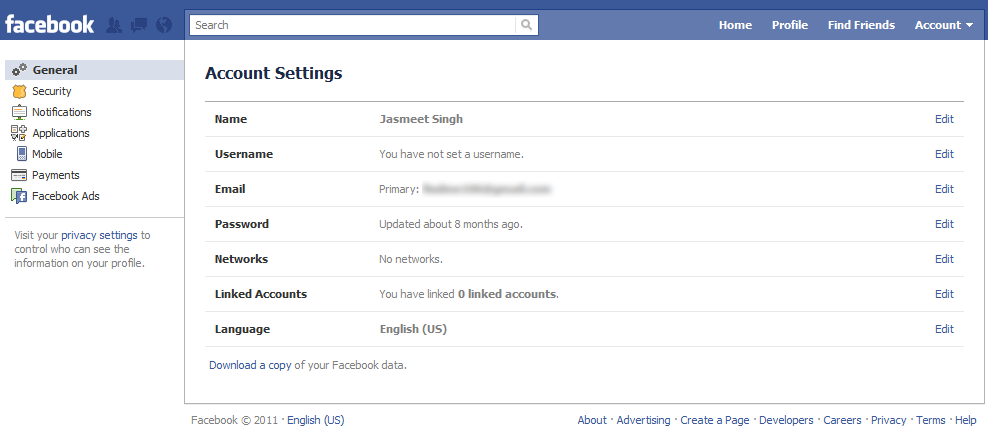988x435 pixels.
Task: Focus the Search input field
Action: tap(353, 25)
